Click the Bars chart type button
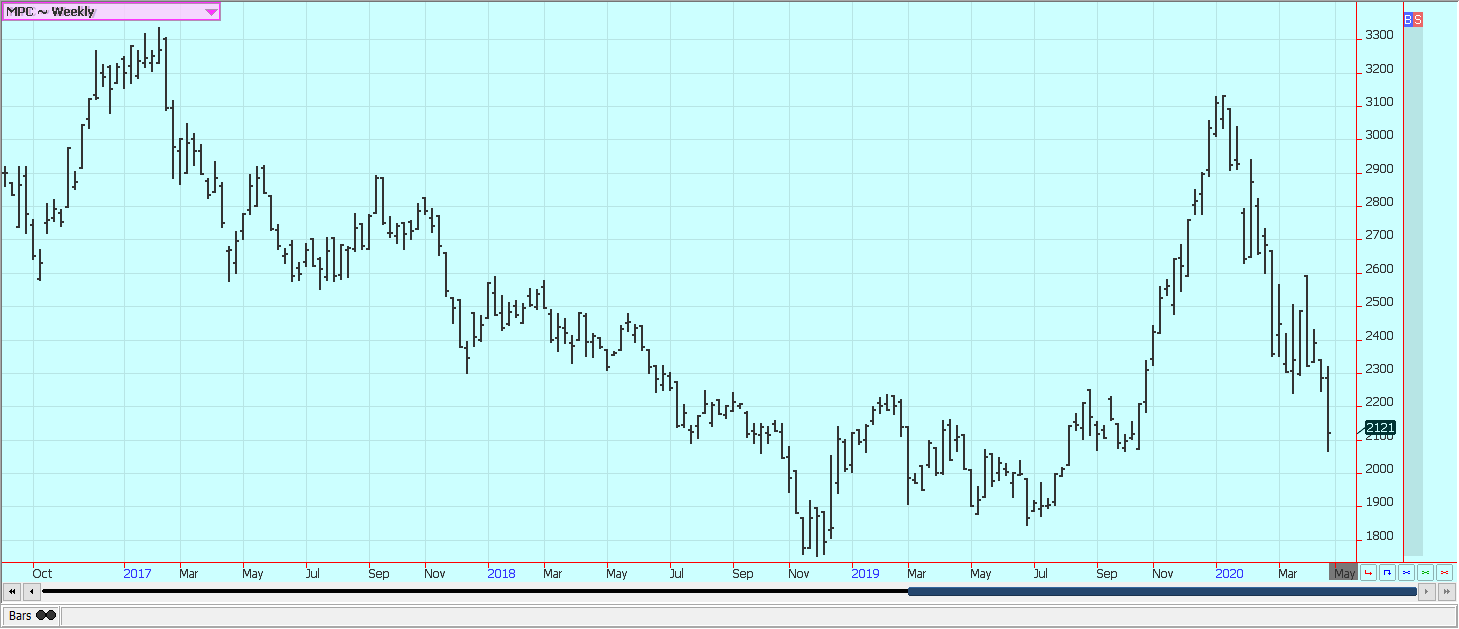The width and height of the screenshot is (1459, 629). point(31,616)
